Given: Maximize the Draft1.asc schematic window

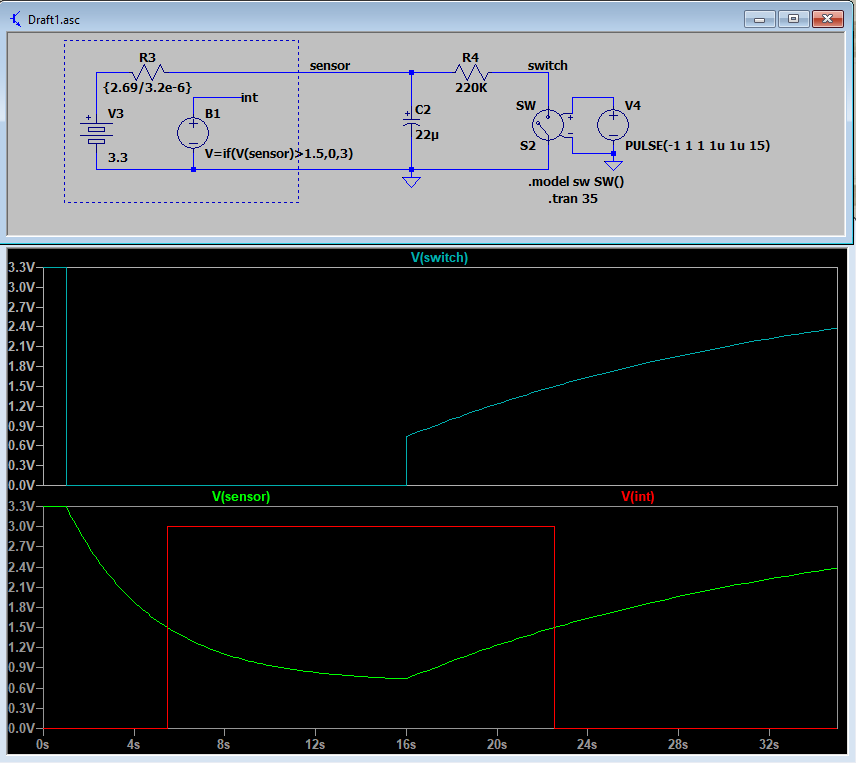Looking at the screenshot, I should 793,19.
